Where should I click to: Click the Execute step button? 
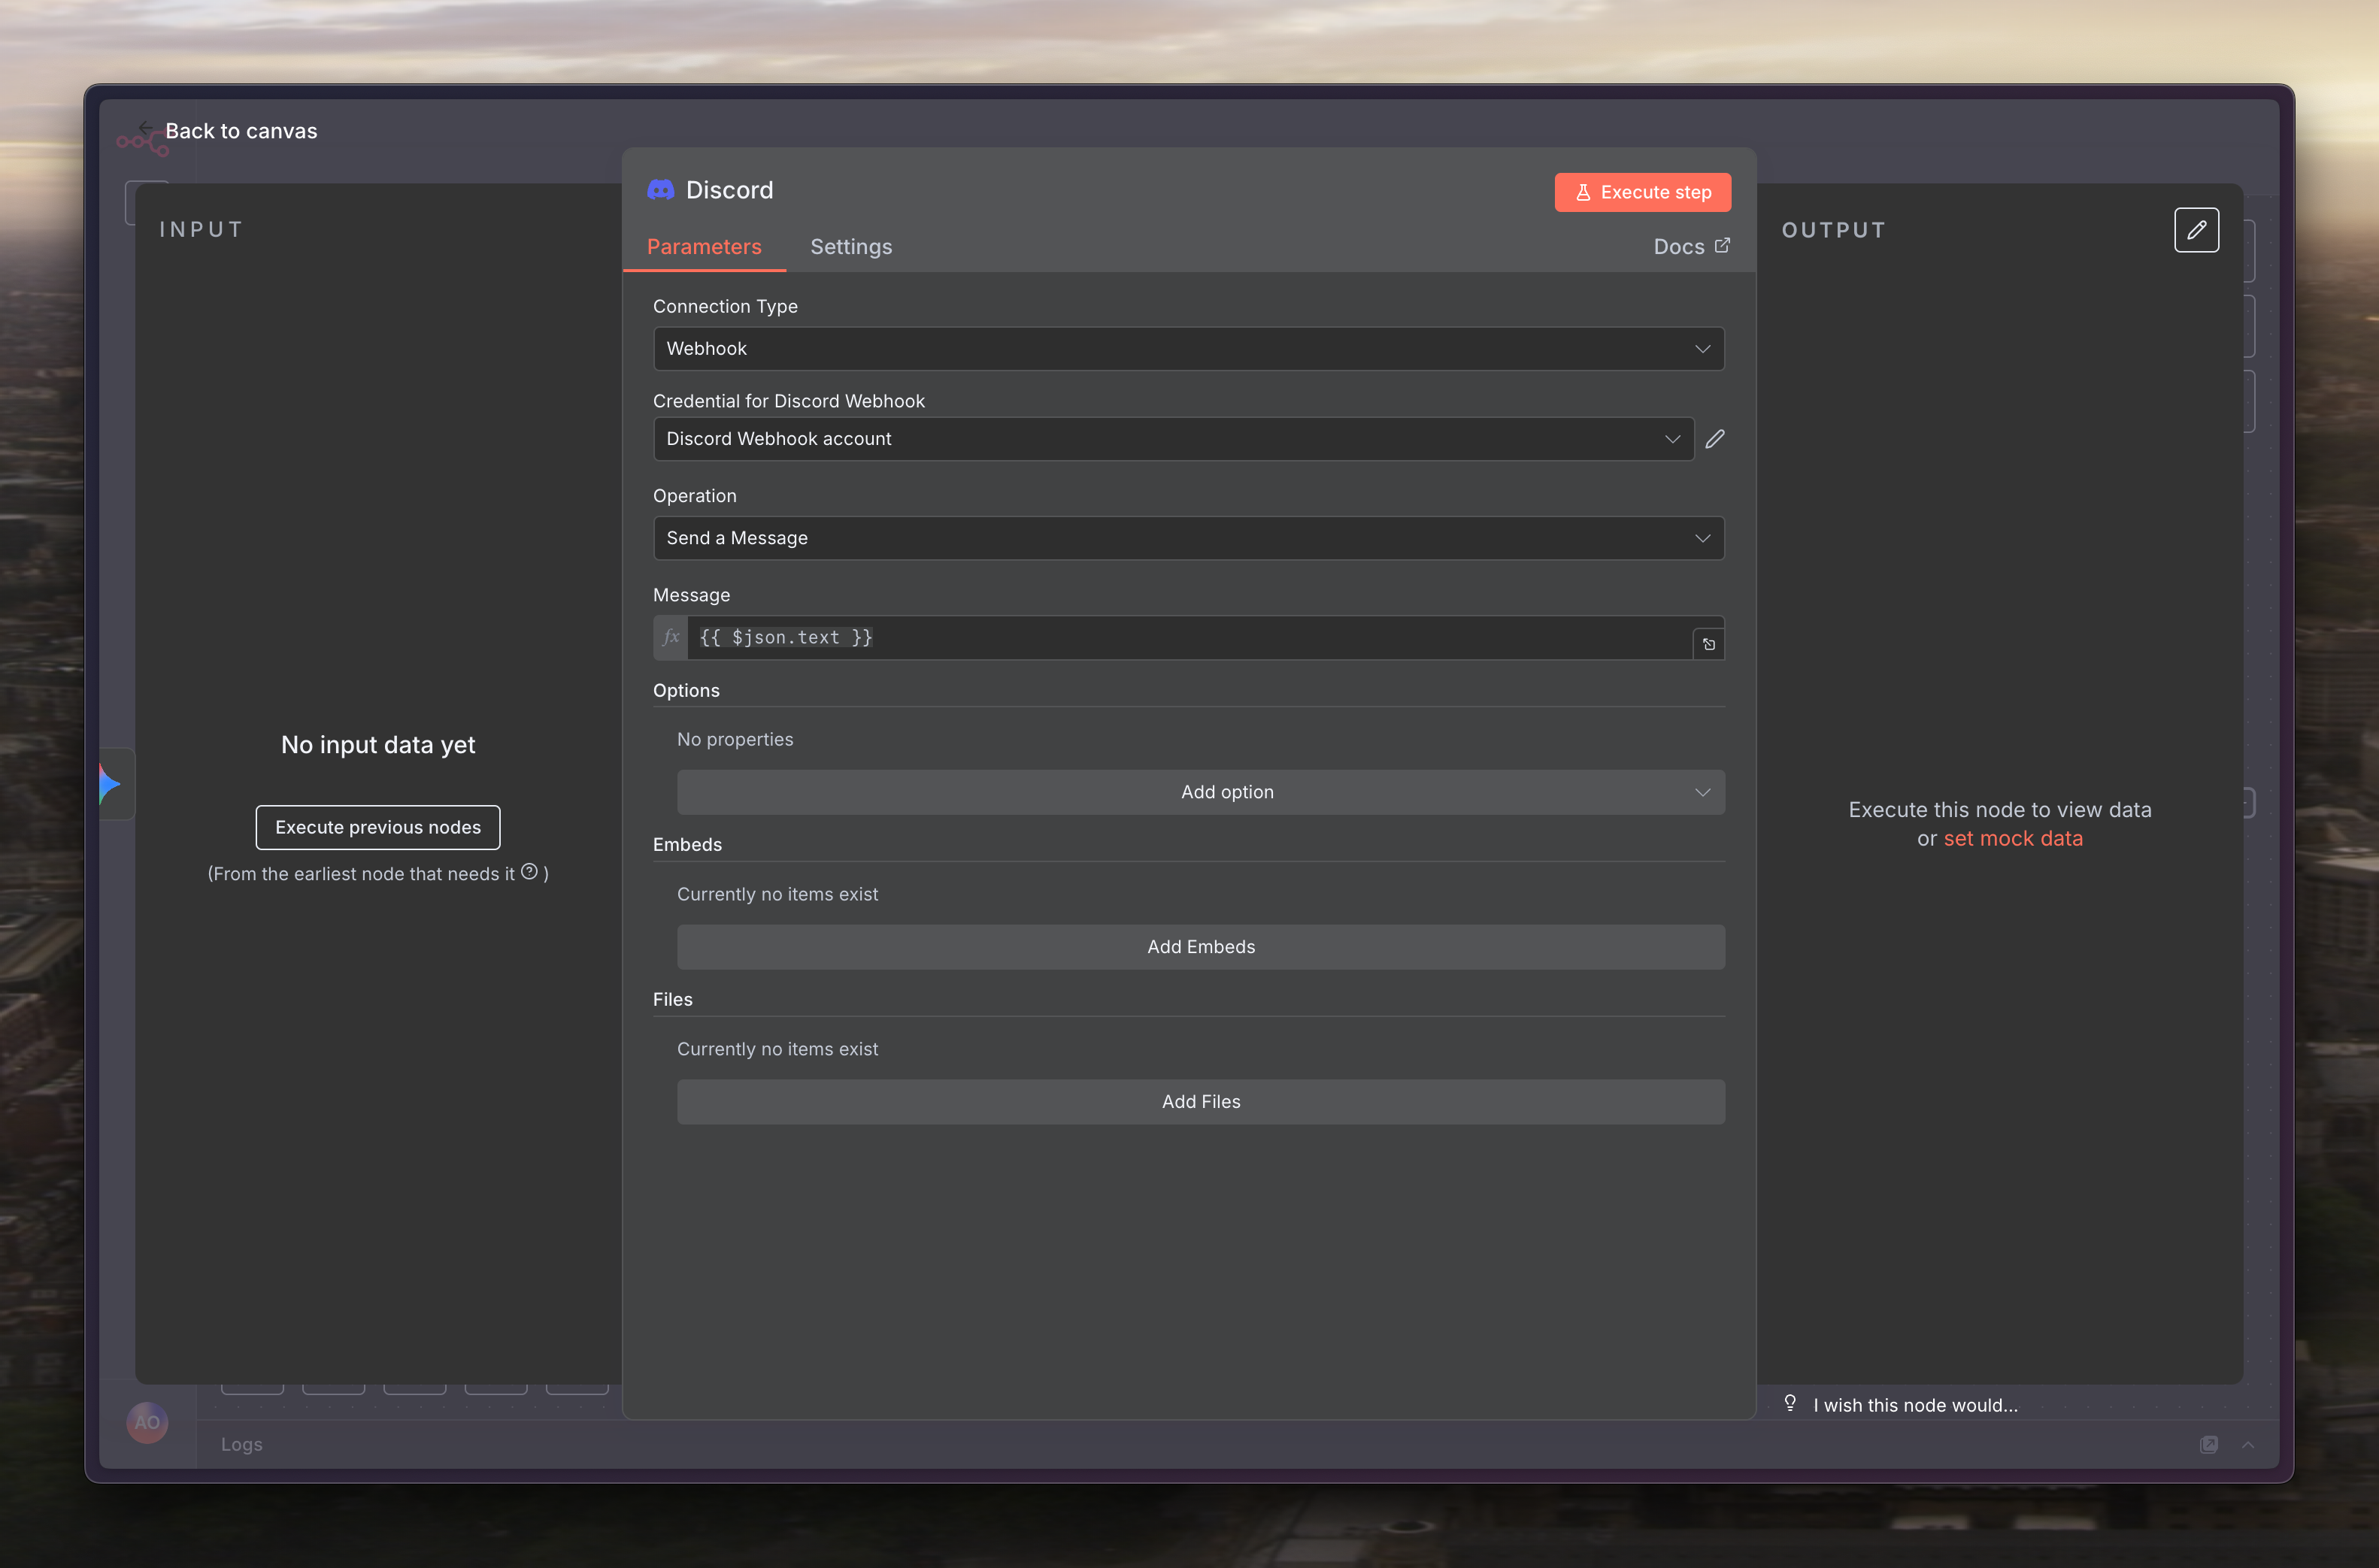pyautogui.click(x=1642, y=192)
